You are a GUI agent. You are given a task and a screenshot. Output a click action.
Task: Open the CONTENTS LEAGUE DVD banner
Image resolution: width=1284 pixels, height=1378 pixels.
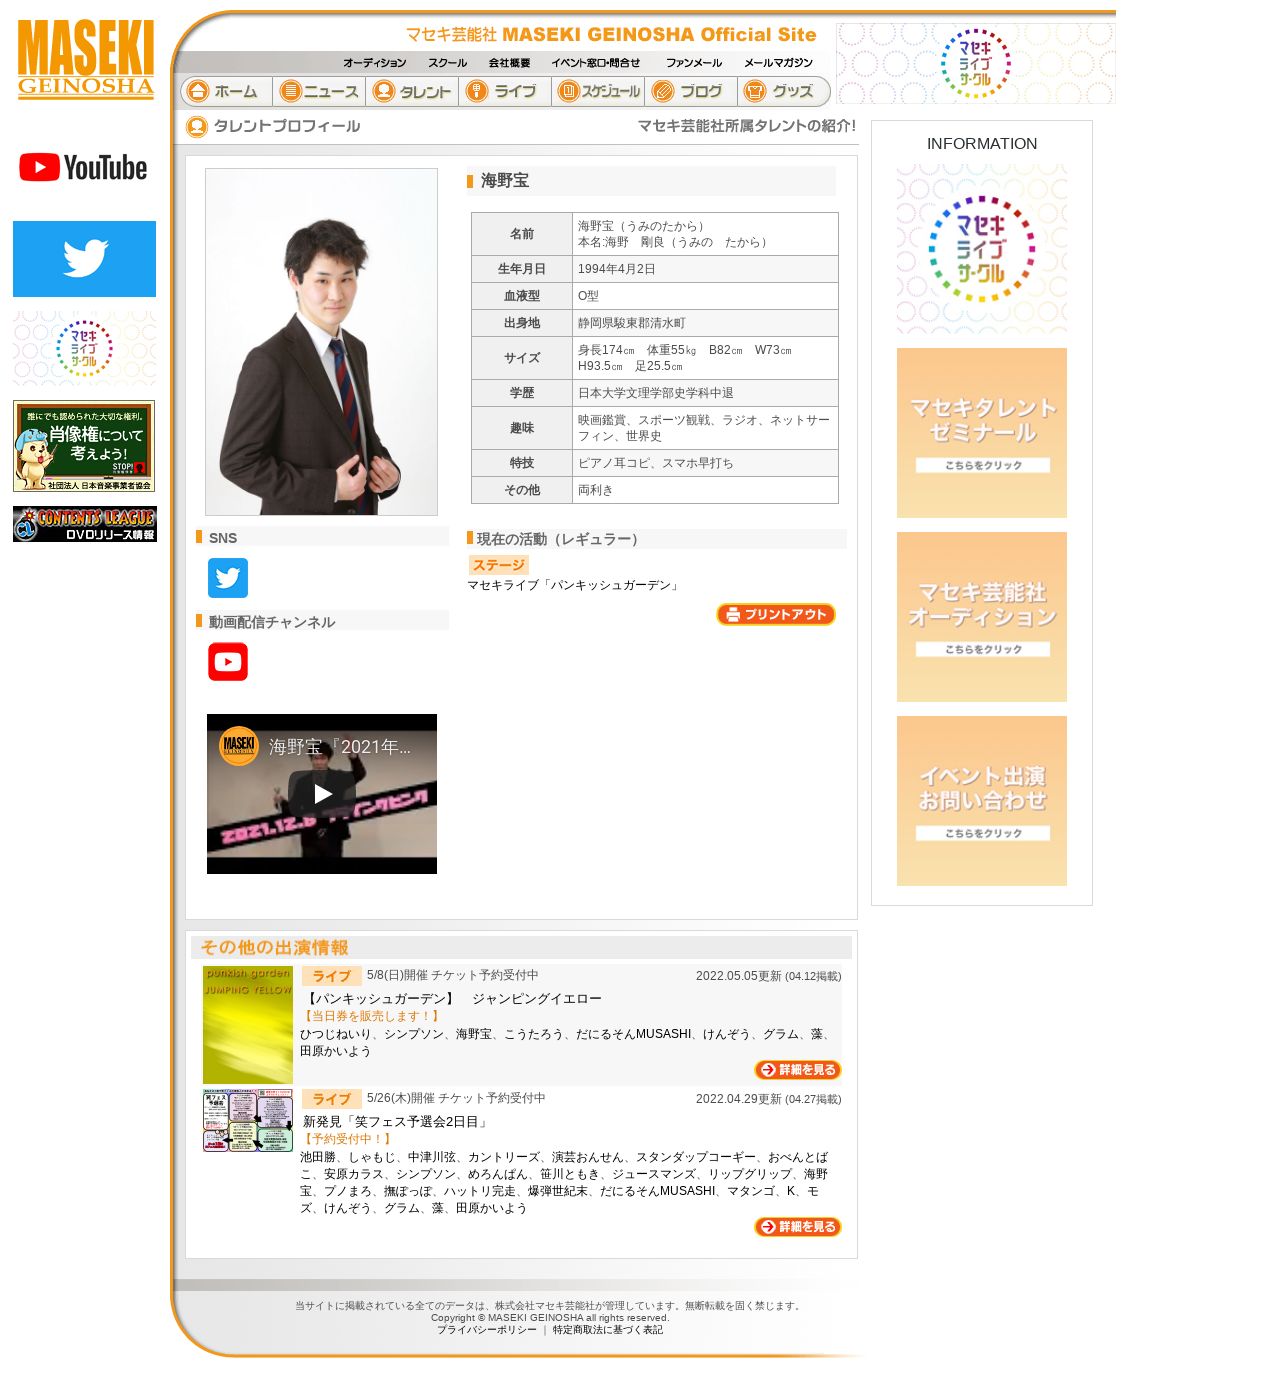[84, 524]
